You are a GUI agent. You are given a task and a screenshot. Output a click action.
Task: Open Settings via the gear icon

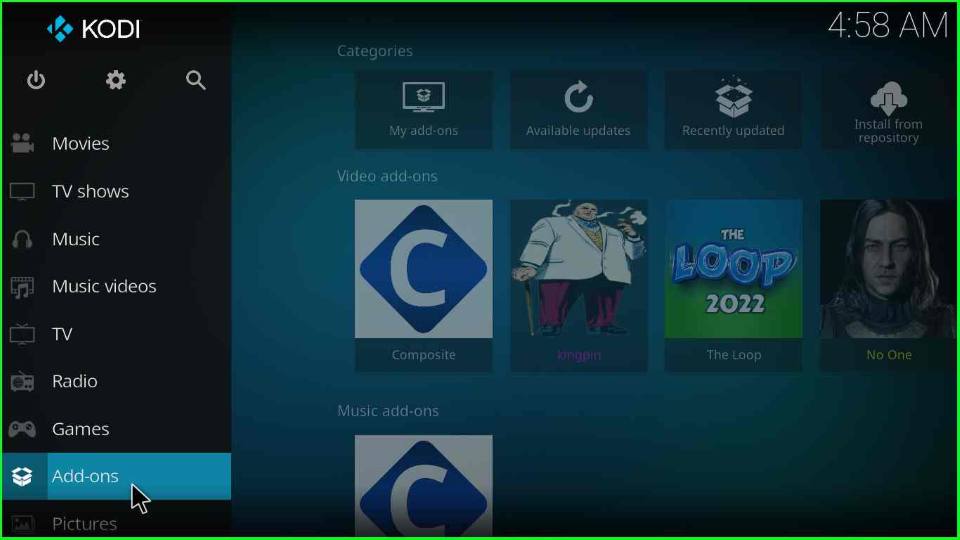(x=115, y=80)
